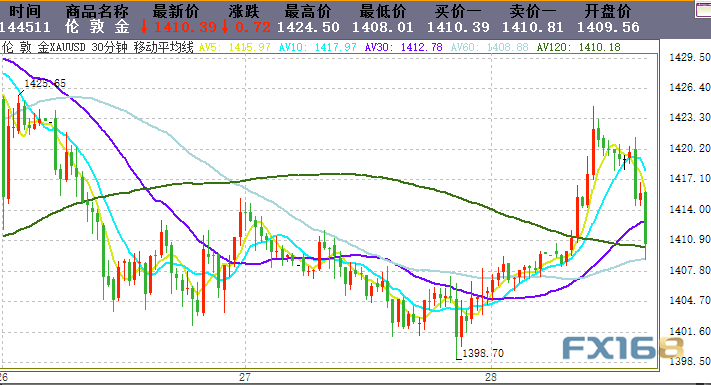Click the red down arrow before 1410.39
The height and width of the screenshot is (385, 711).
[144, 27]
